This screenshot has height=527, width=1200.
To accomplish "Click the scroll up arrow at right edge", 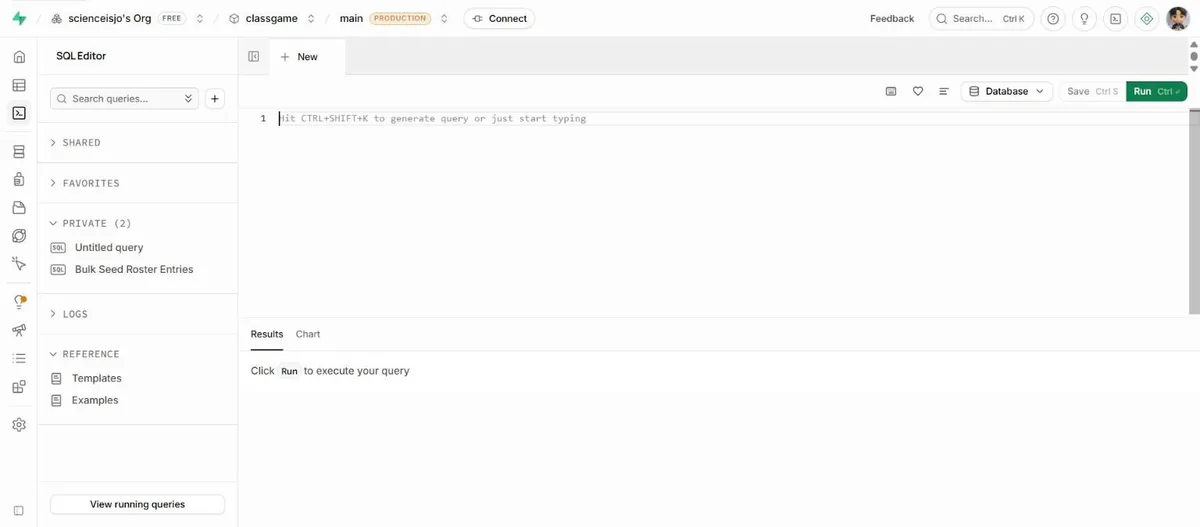I will click(x=1193, y=44).
